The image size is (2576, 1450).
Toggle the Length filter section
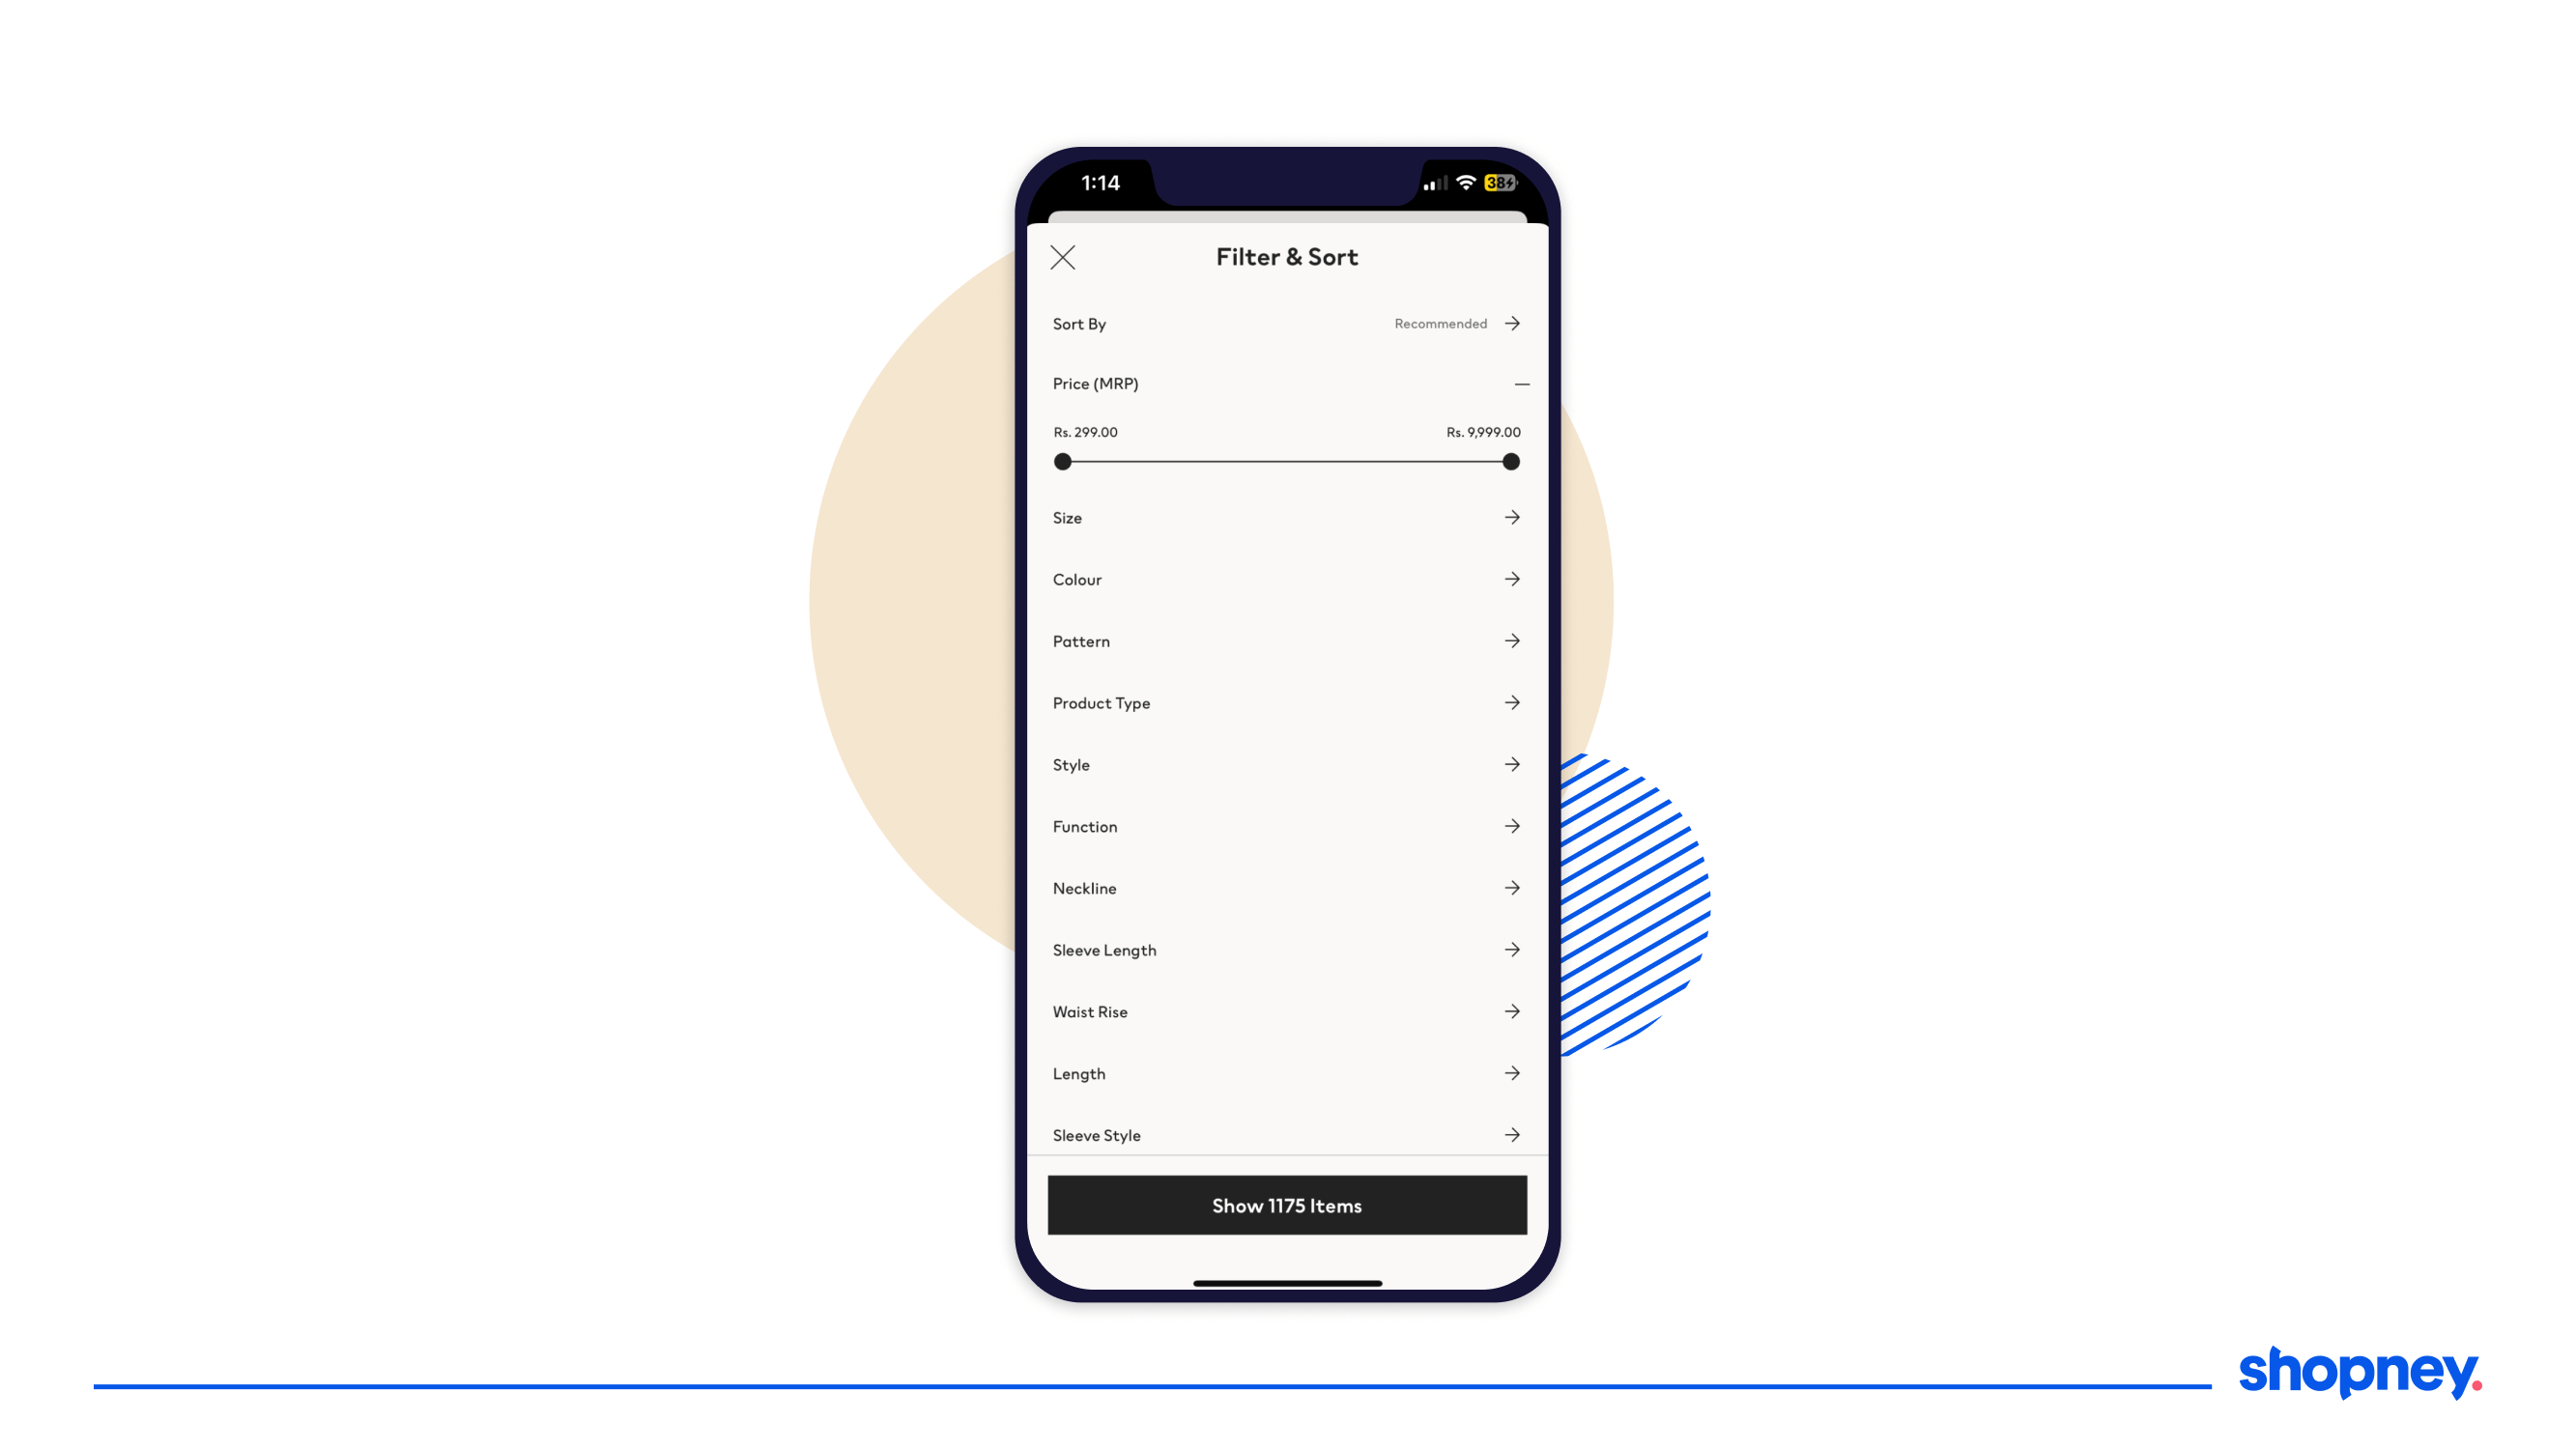pos(1286,1073)
